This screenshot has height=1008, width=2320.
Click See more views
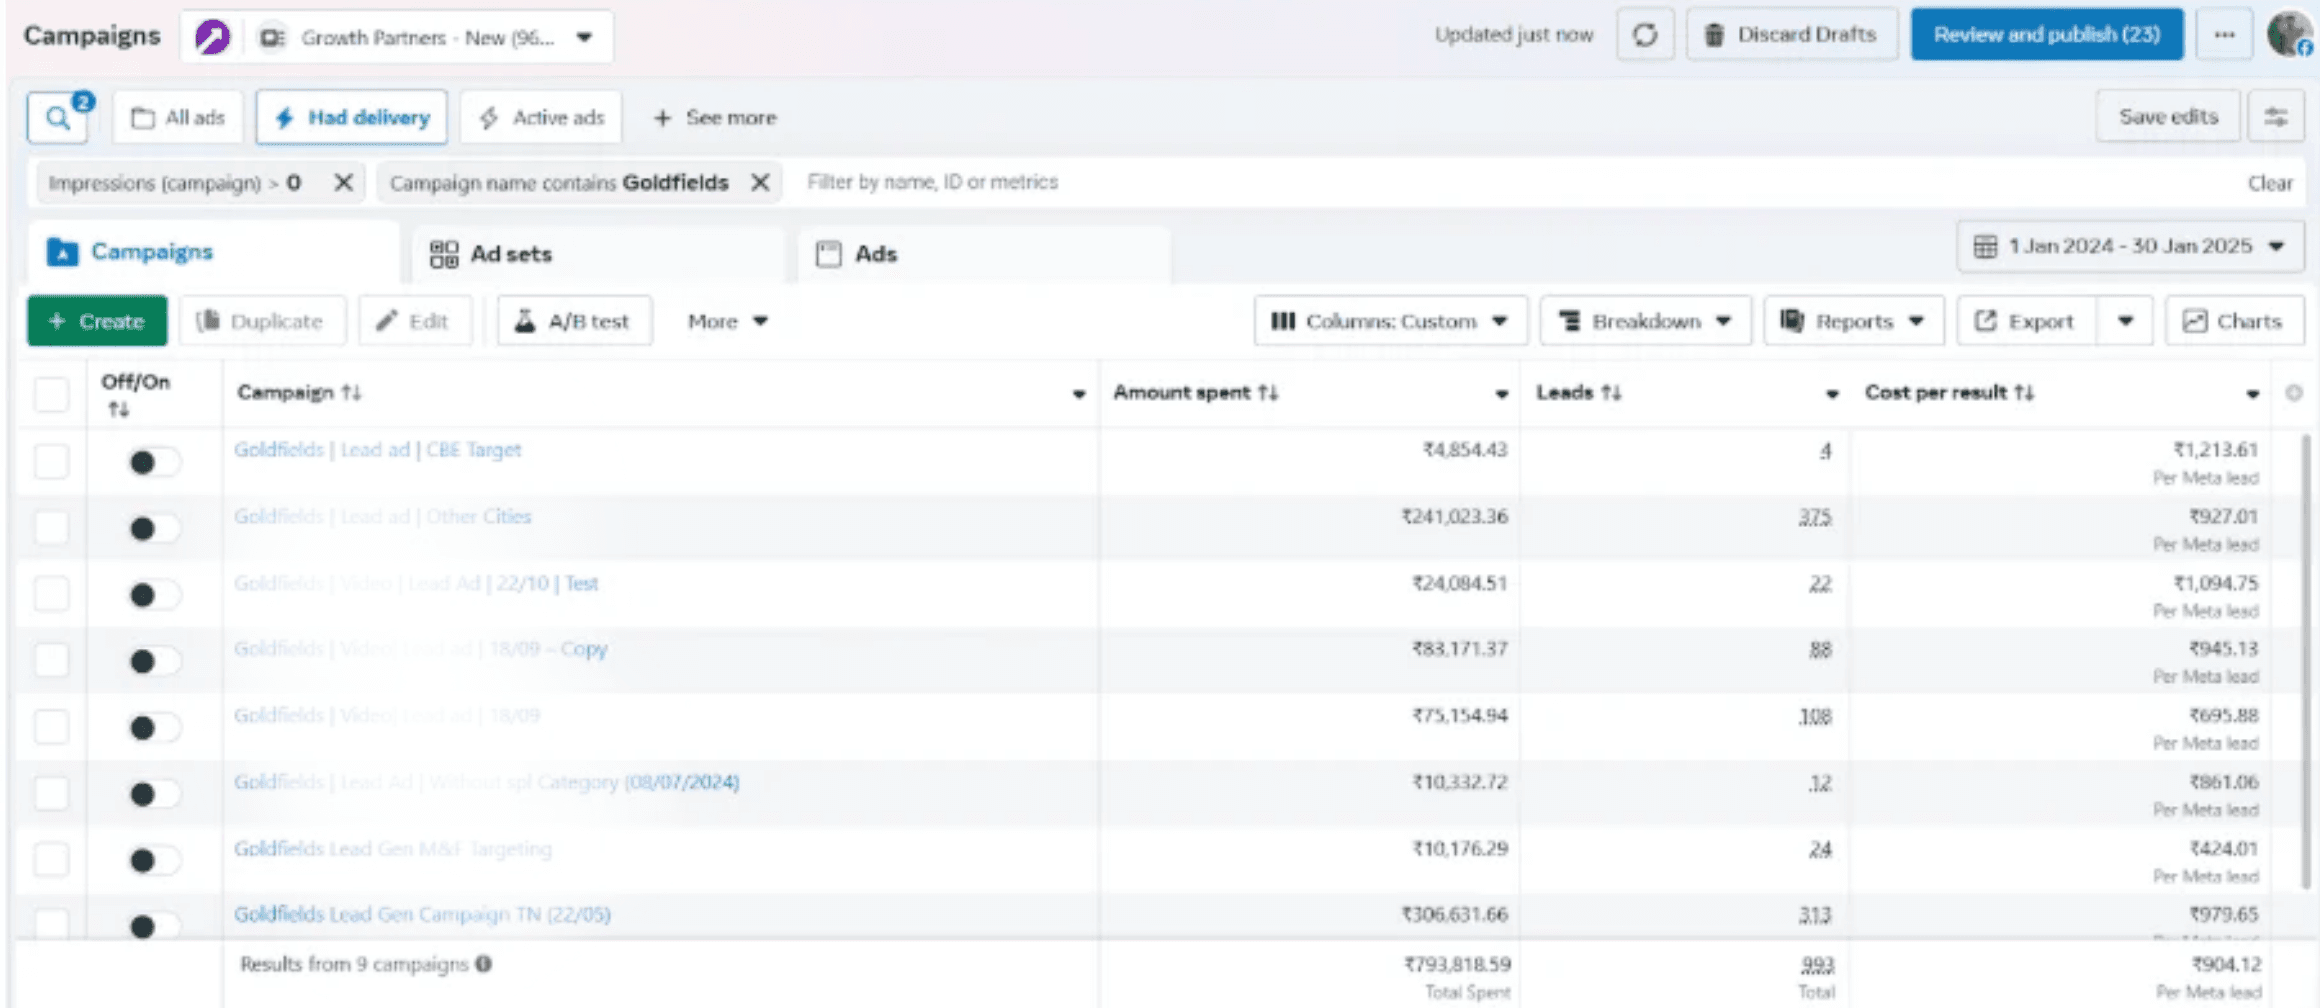coord(714,118)
